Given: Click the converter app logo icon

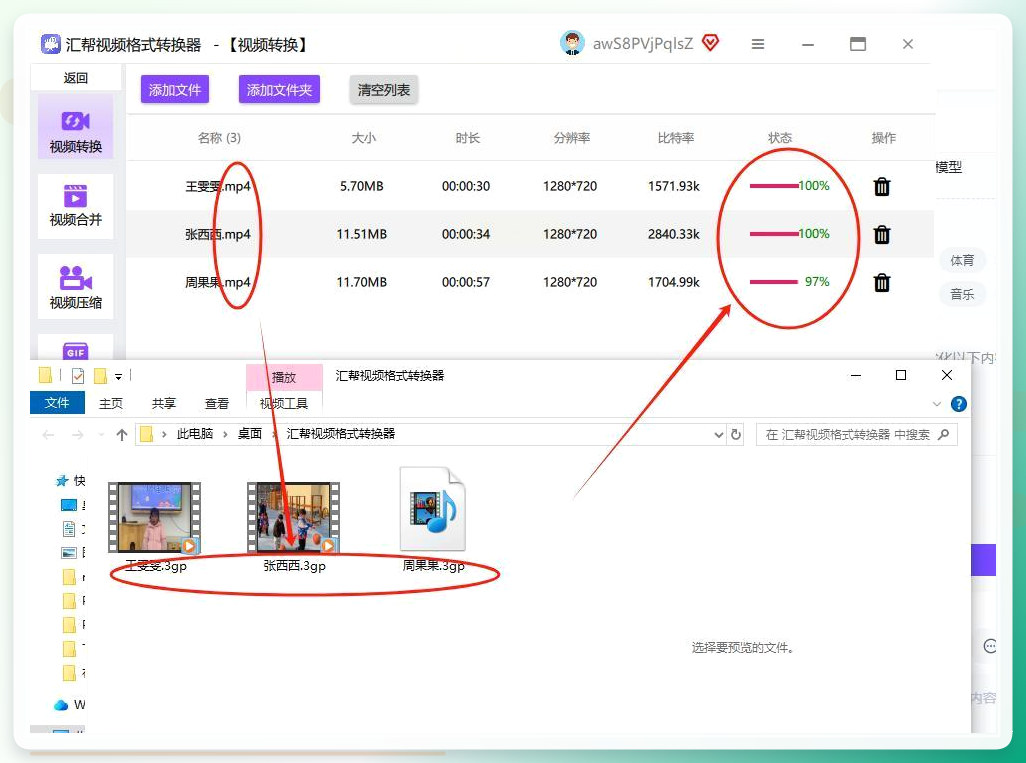Looking at the screenshot, I should pos(50,44).
